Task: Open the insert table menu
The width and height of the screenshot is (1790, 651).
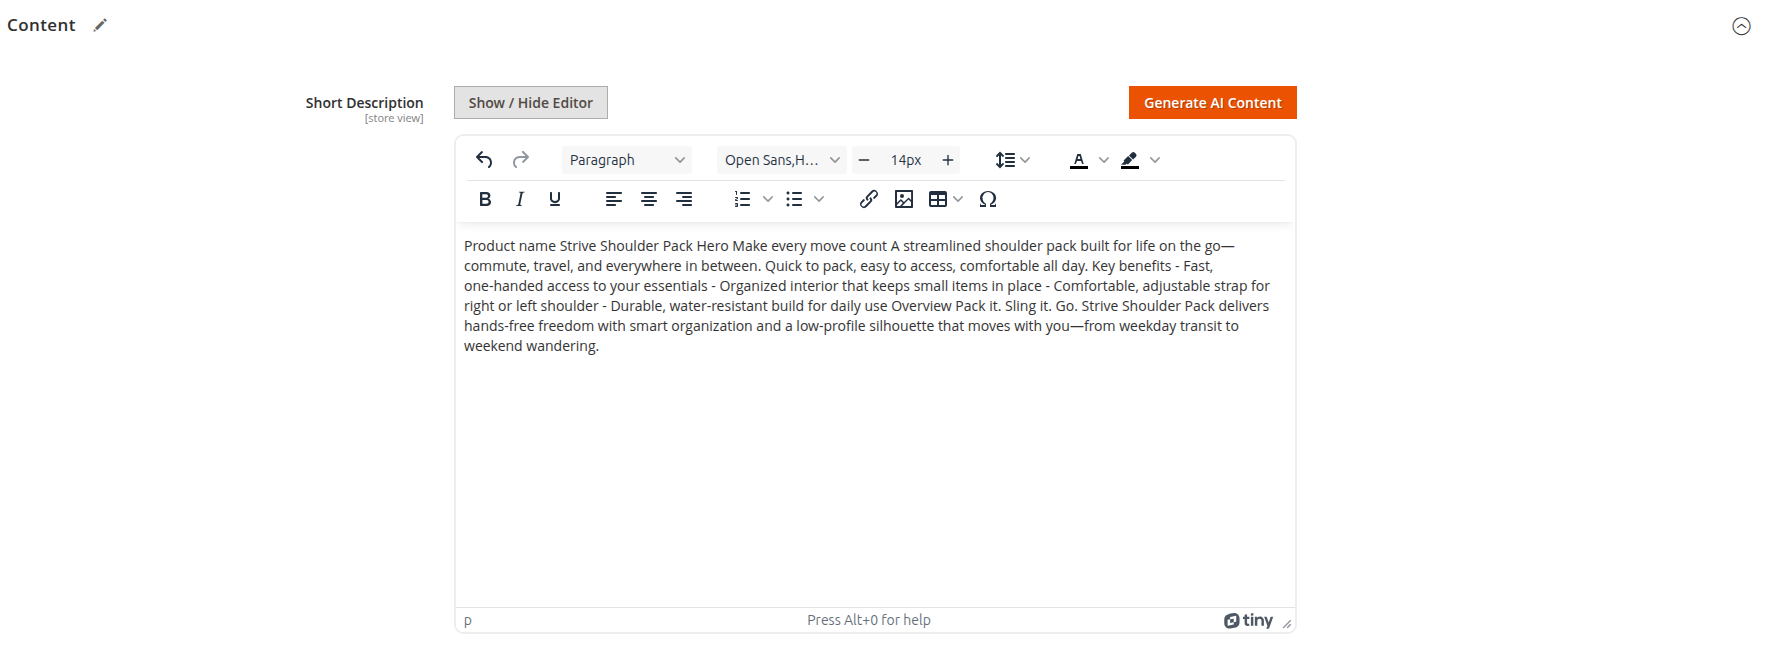Action: pos(945,199)
